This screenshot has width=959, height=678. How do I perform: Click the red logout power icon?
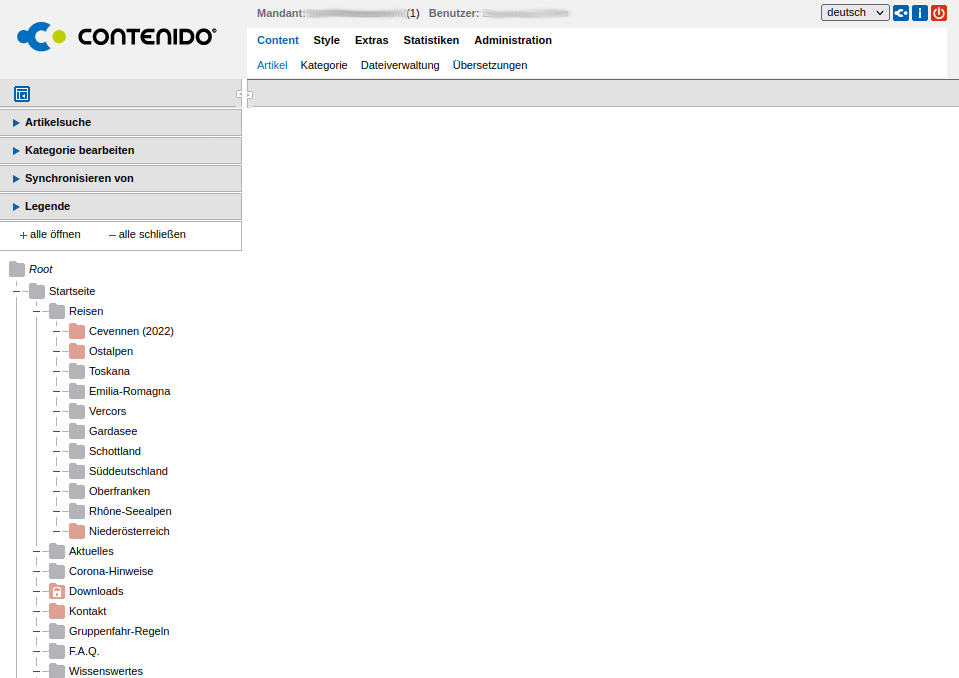click(x=939, y=13)
